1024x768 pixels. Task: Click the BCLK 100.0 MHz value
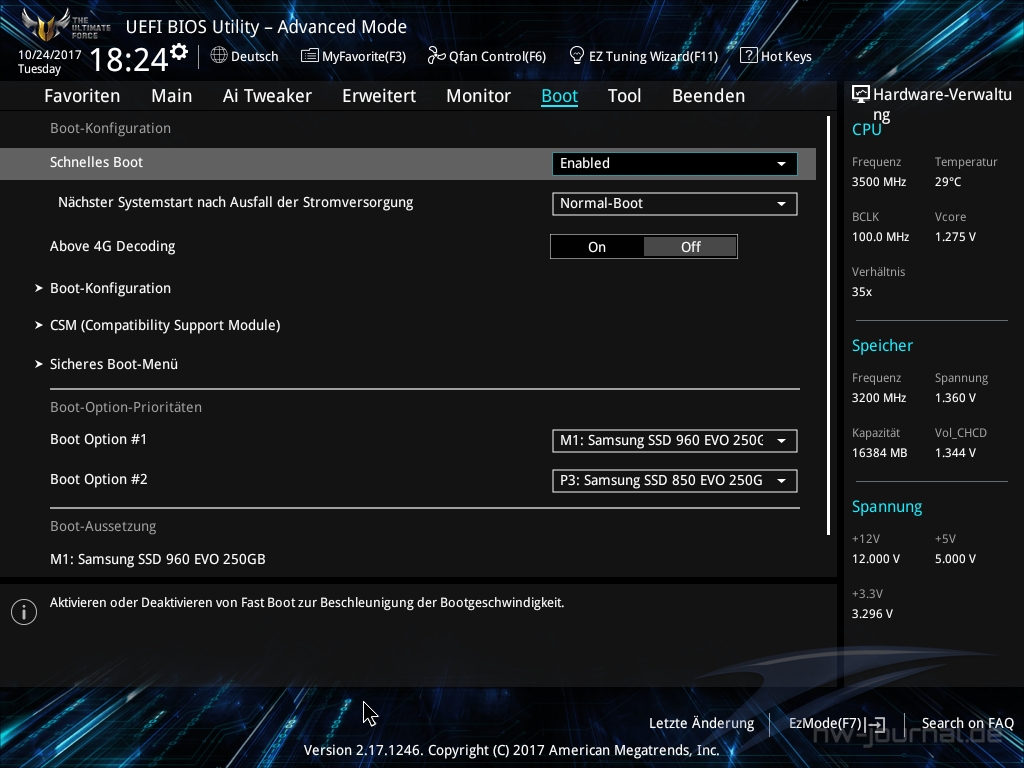click(880, 237)
